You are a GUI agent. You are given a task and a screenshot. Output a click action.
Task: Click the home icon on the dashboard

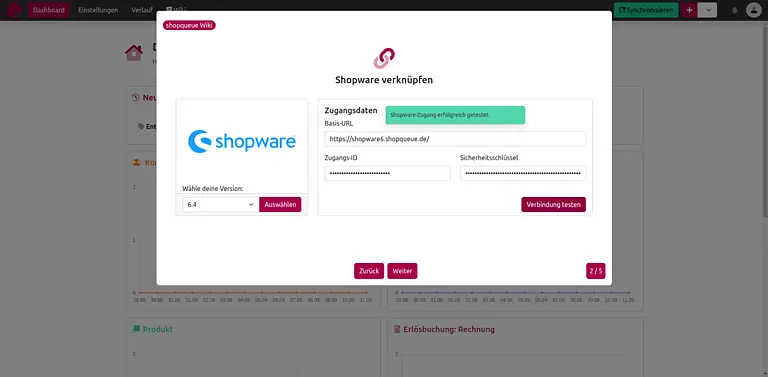click(134, 52)
